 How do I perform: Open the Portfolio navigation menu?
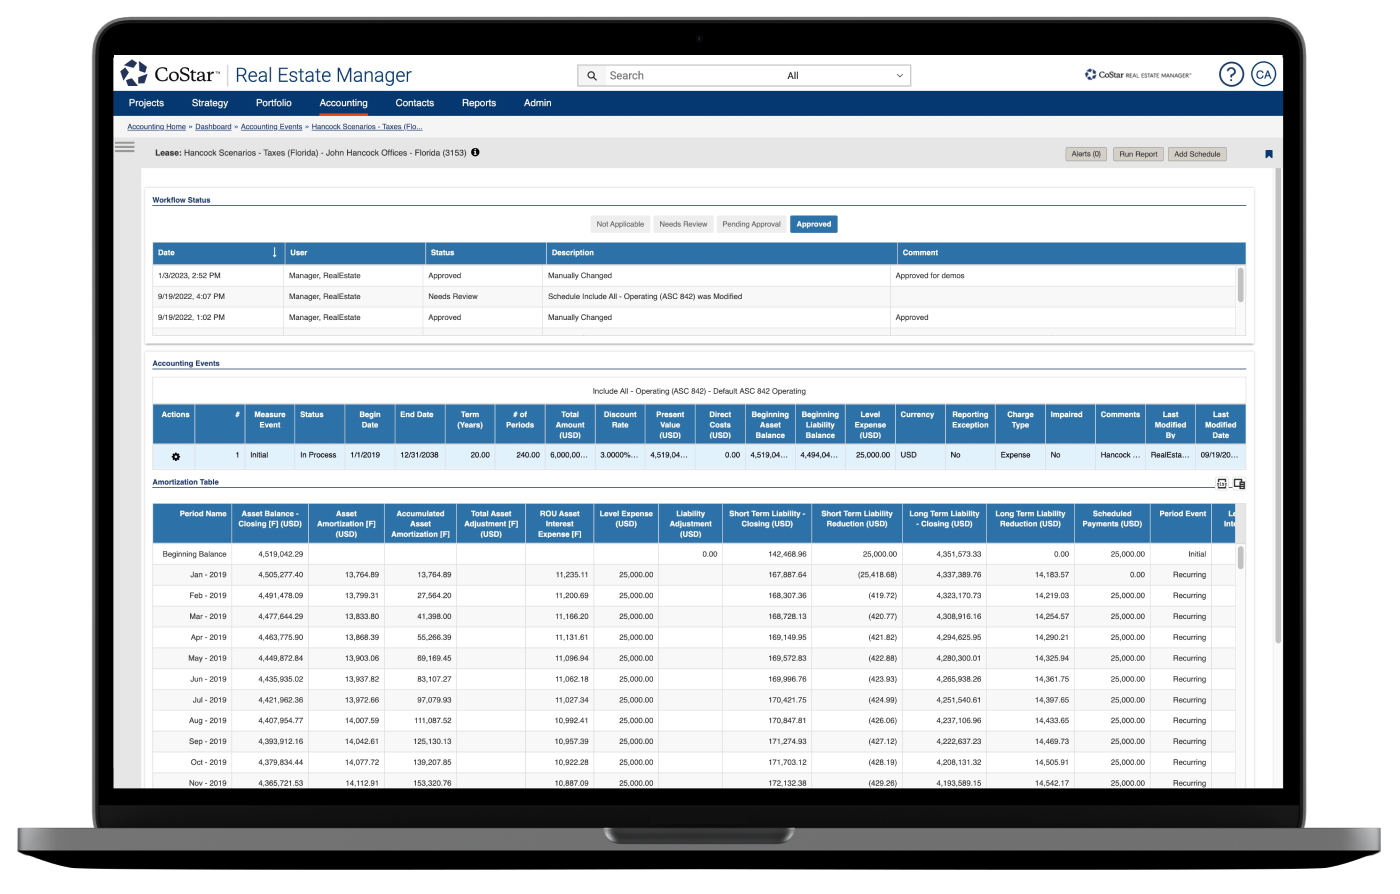(x=273, y=103)
